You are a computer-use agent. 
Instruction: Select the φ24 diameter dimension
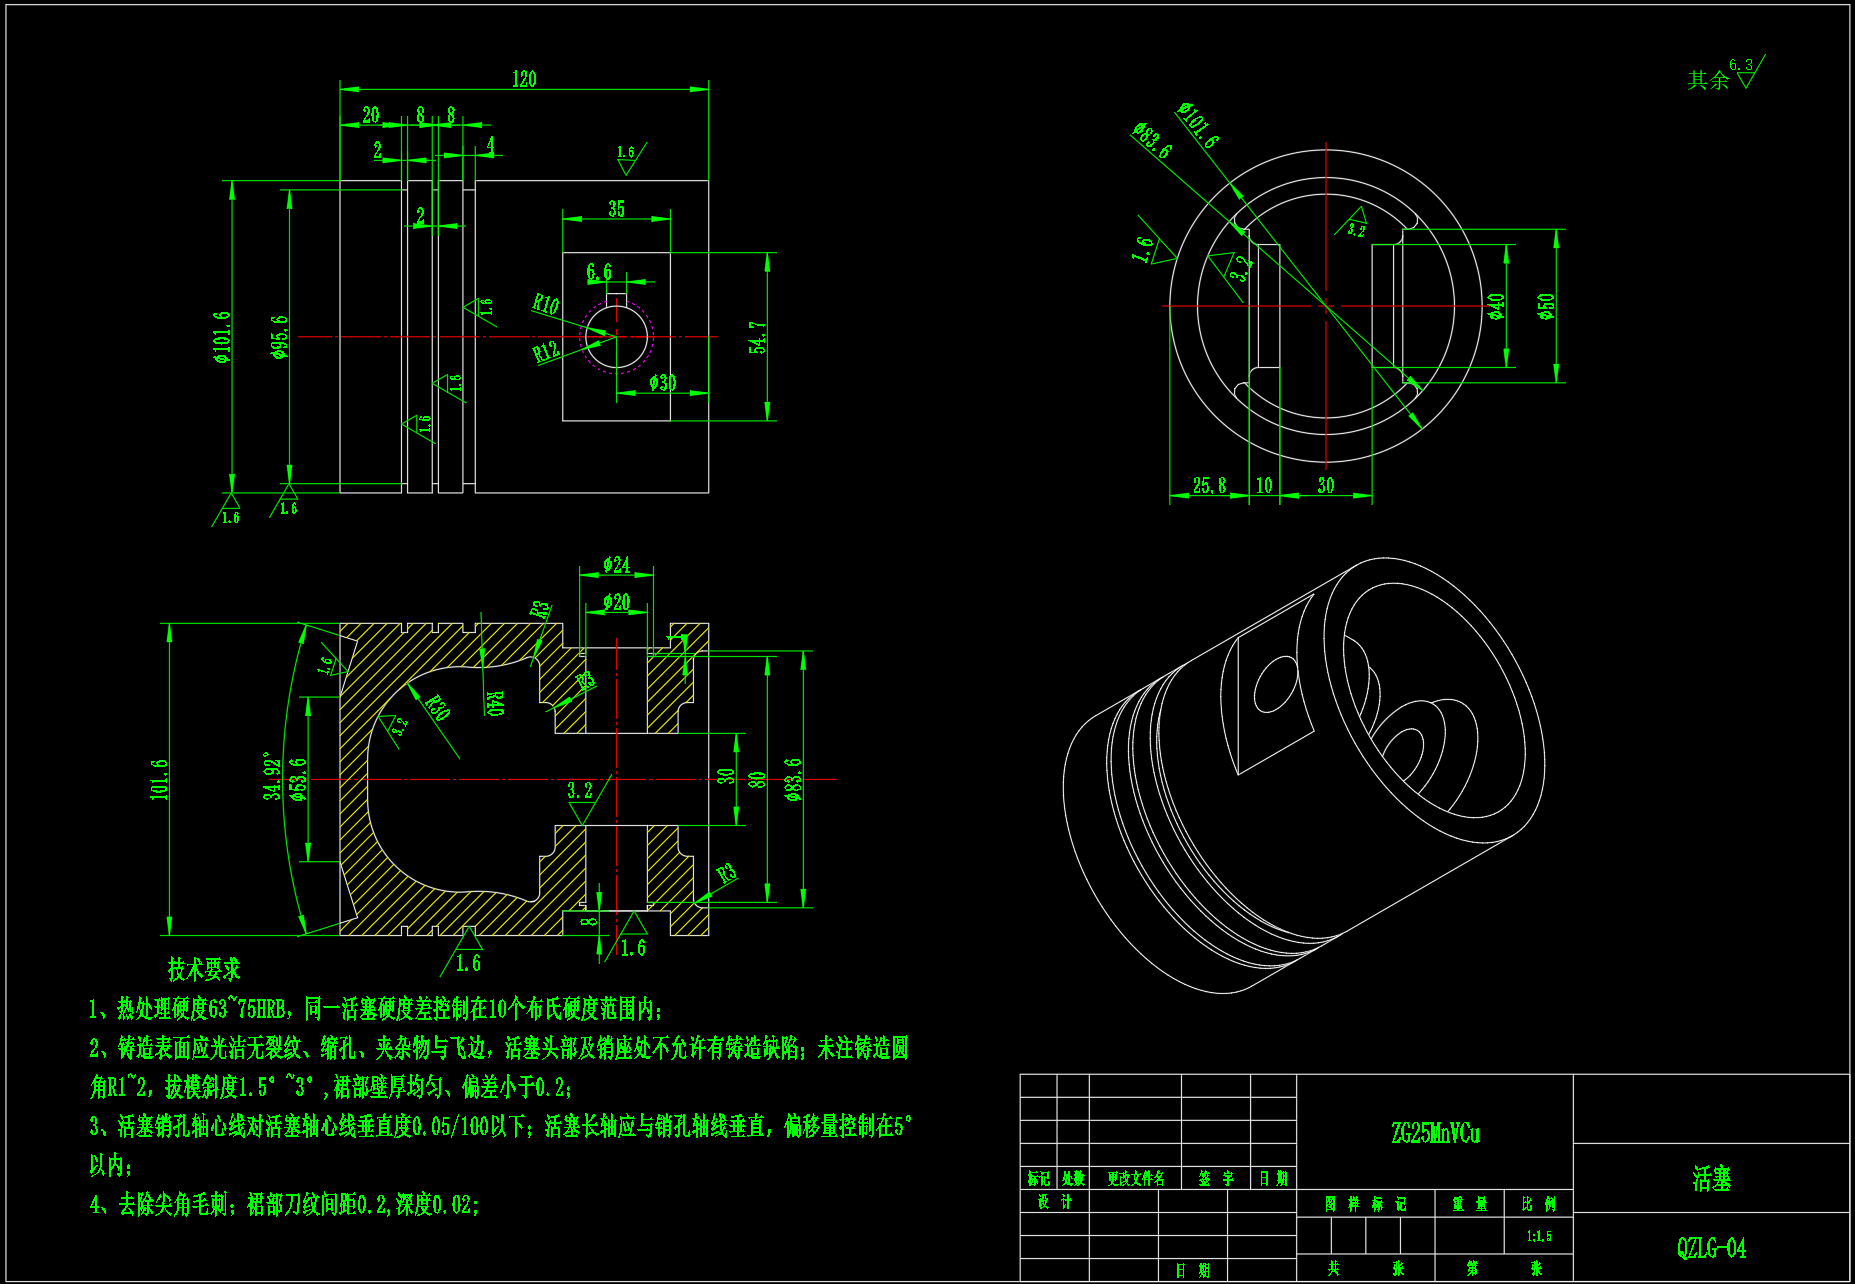(x=616, y=565)
